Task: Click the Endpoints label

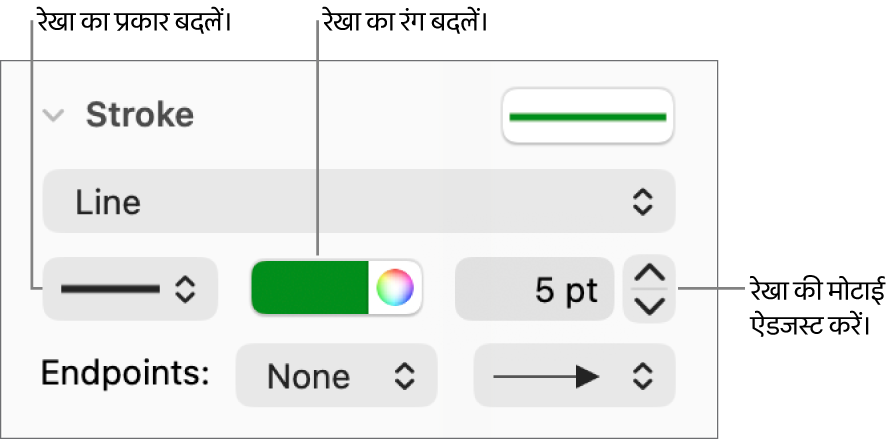Action: point(125,374)
